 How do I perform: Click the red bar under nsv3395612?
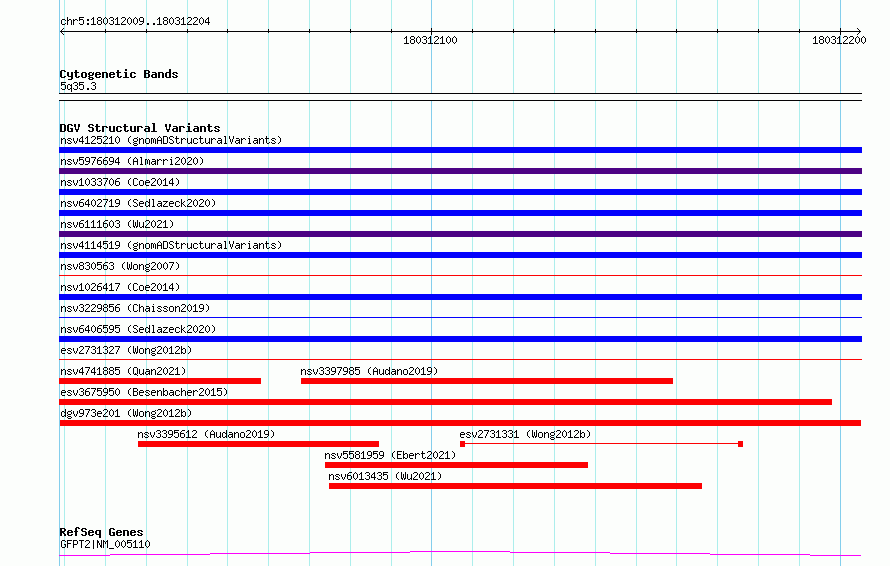pyautogui.click(x=258, y=444)
